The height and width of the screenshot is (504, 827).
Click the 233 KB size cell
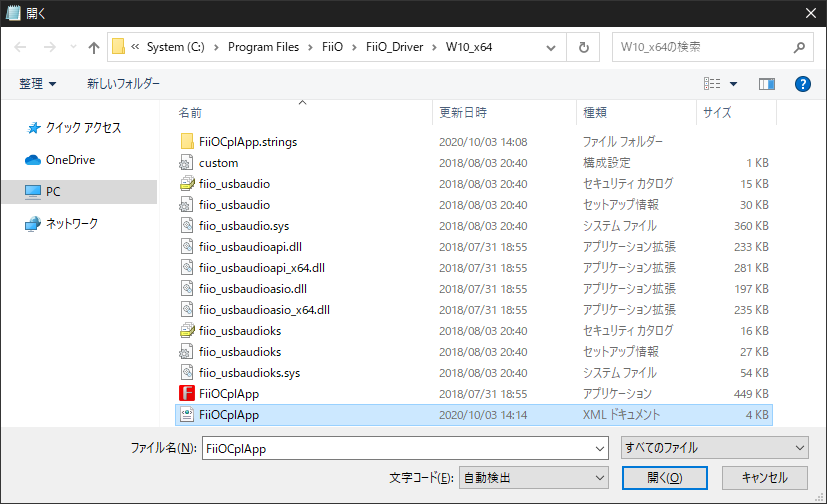751,247
